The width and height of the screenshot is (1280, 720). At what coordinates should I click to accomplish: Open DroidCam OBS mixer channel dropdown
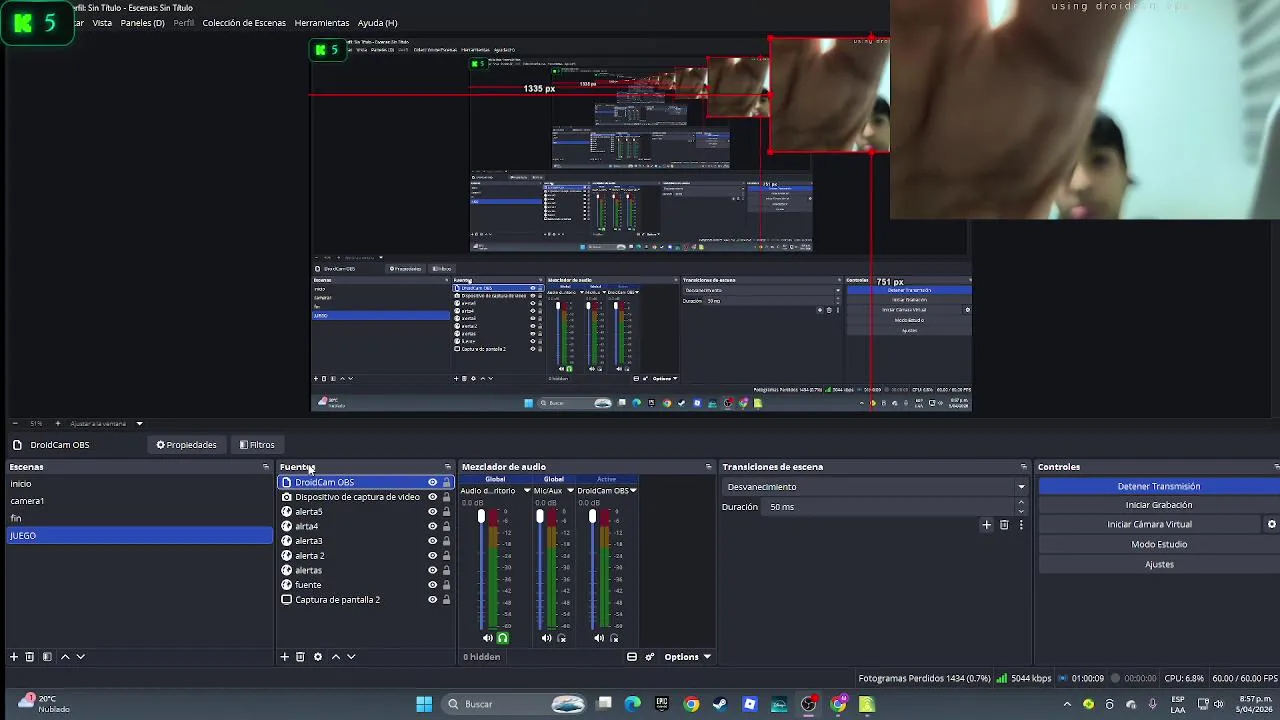click(x=633, y=491)
